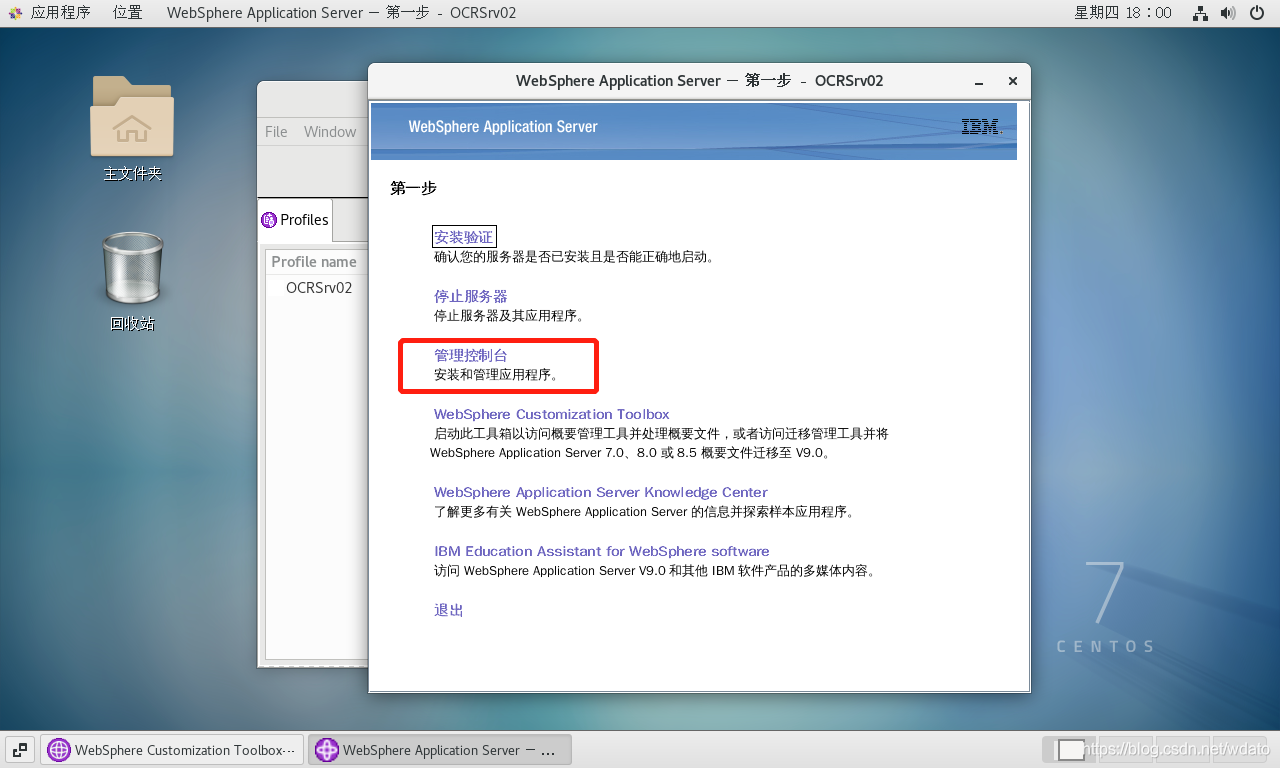Click the power icon in top bar
This screenshot has height=768, width=1280.
1258,13
